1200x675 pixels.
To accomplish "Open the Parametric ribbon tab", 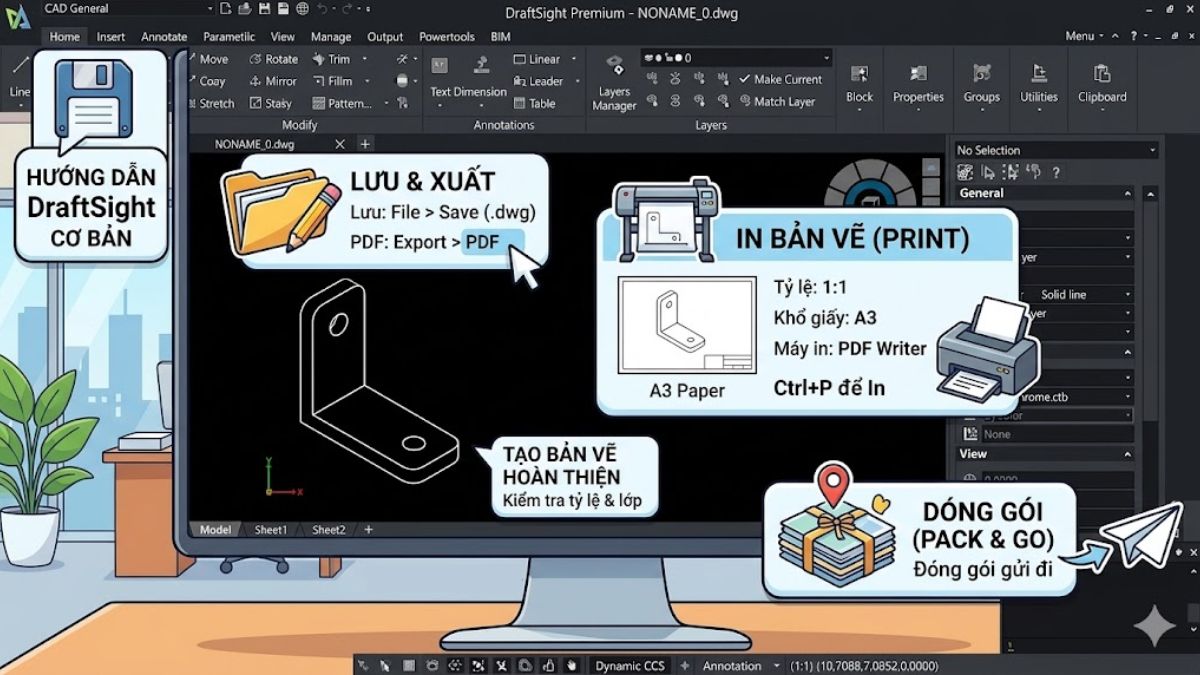I will point(229,37).
